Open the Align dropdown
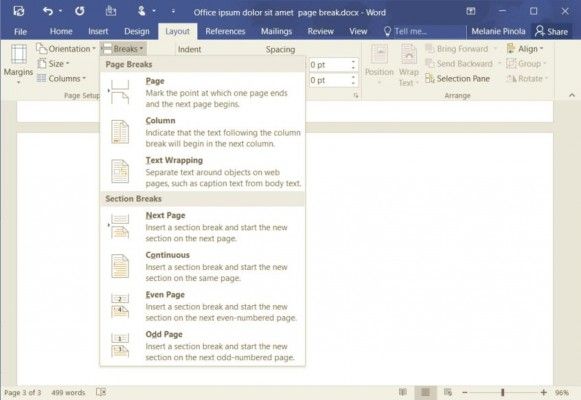 (525, 49)
